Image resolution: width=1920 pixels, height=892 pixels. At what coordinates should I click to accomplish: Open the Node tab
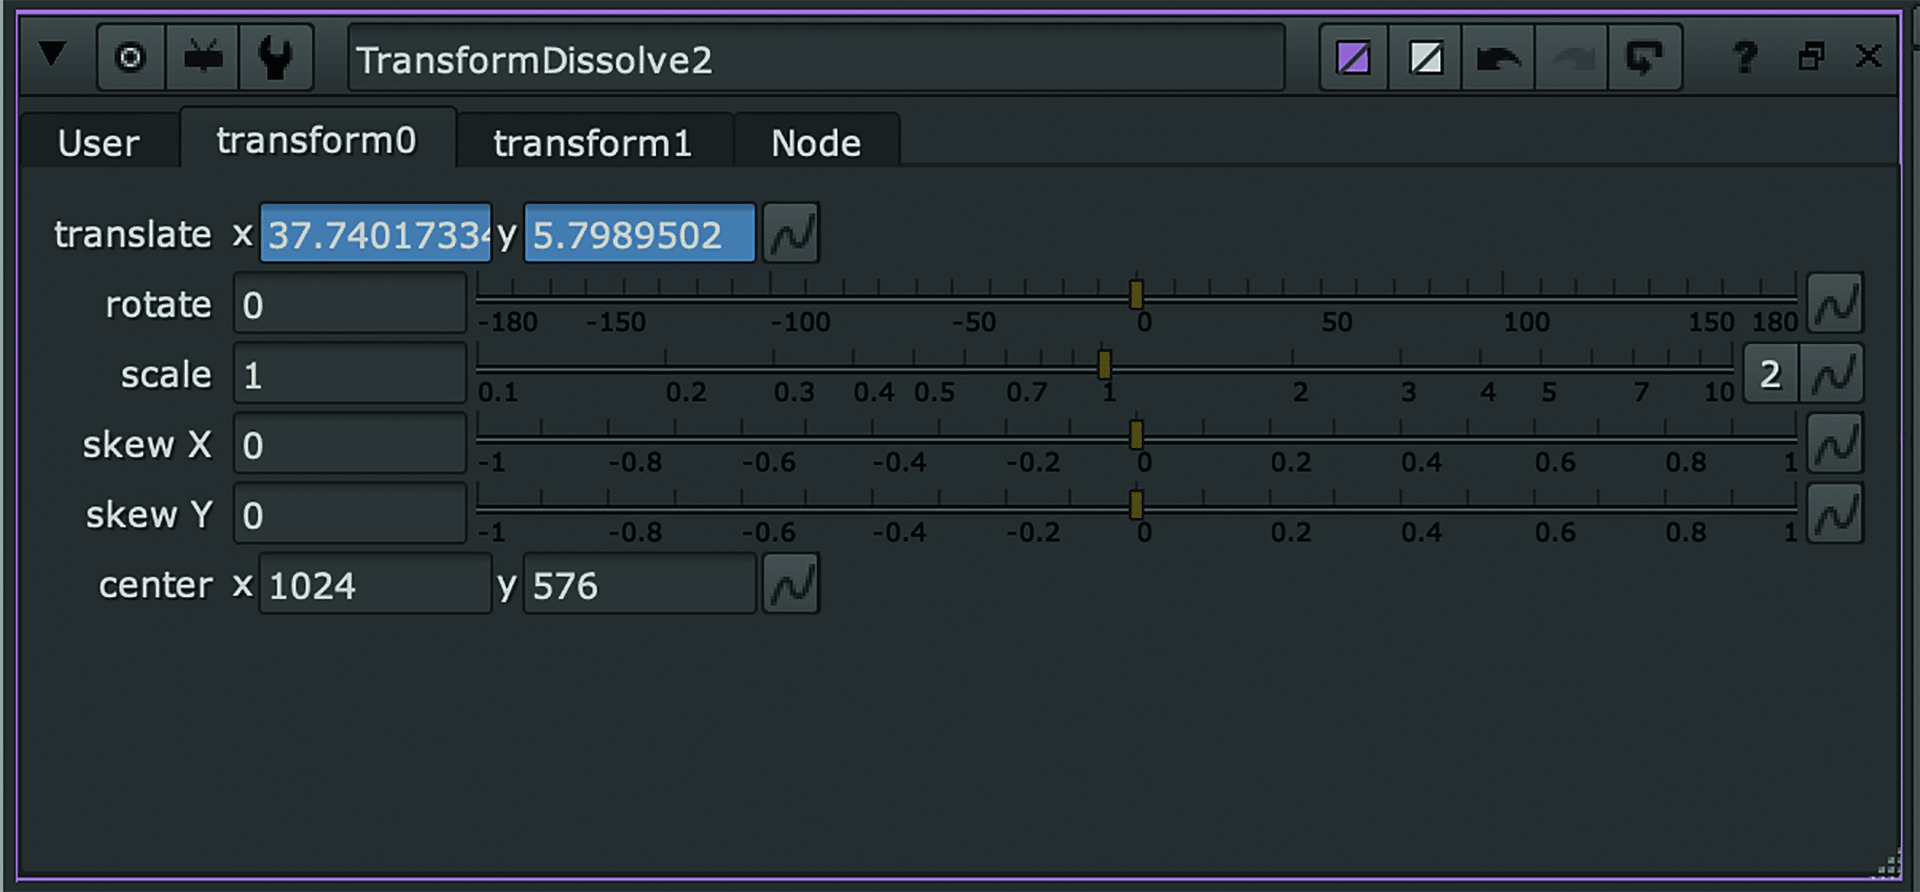[x=815, y=141]
